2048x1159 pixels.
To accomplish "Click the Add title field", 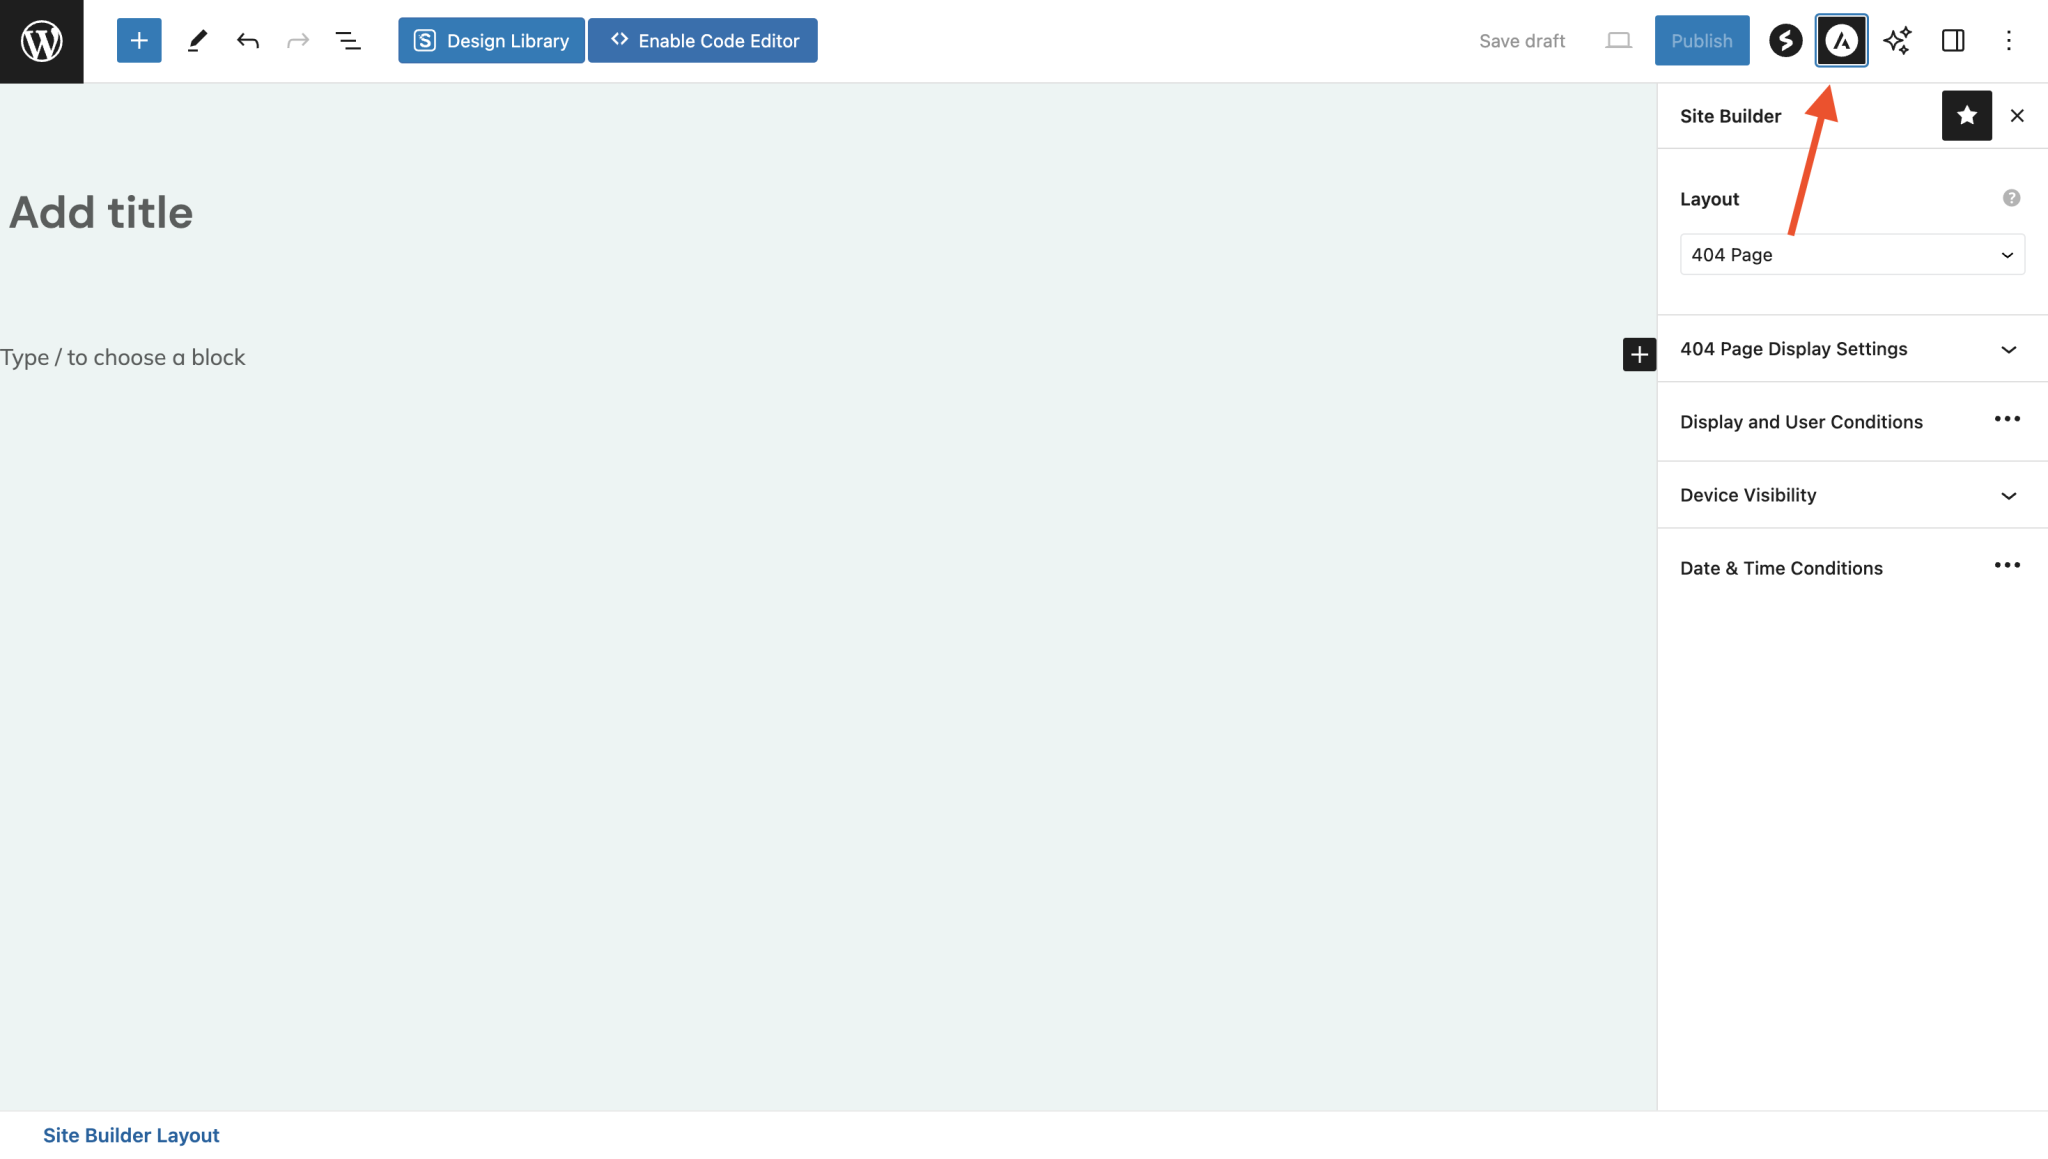I will point(101,212).
